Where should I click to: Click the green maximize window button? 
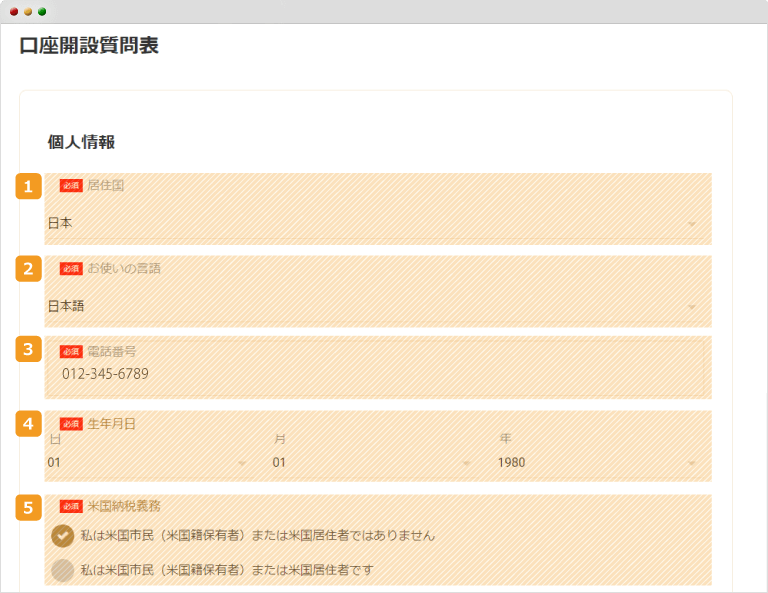[x=42, y=11]
